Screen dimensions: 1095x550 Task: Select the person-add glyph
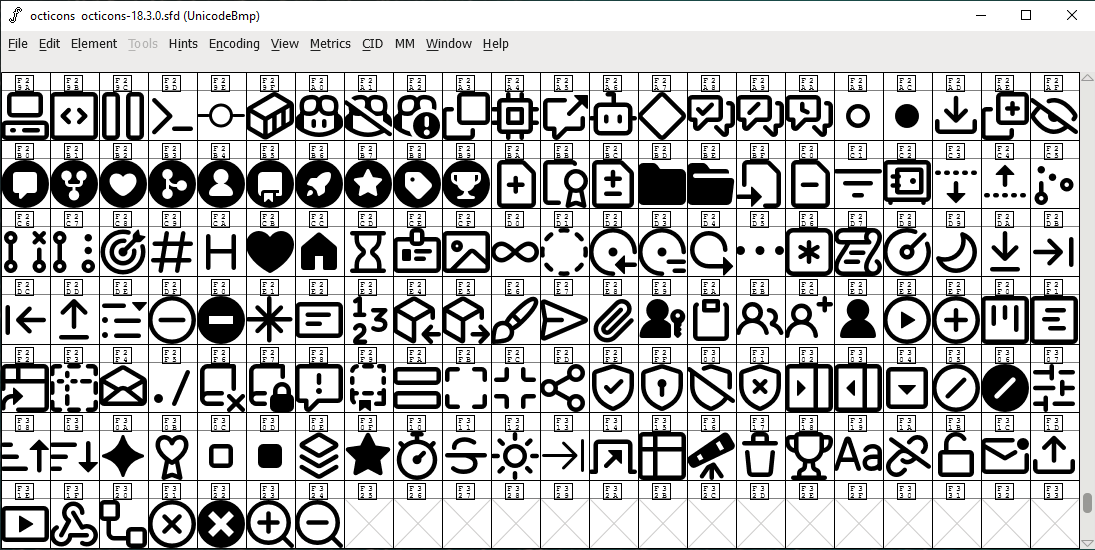click(809, 320)
